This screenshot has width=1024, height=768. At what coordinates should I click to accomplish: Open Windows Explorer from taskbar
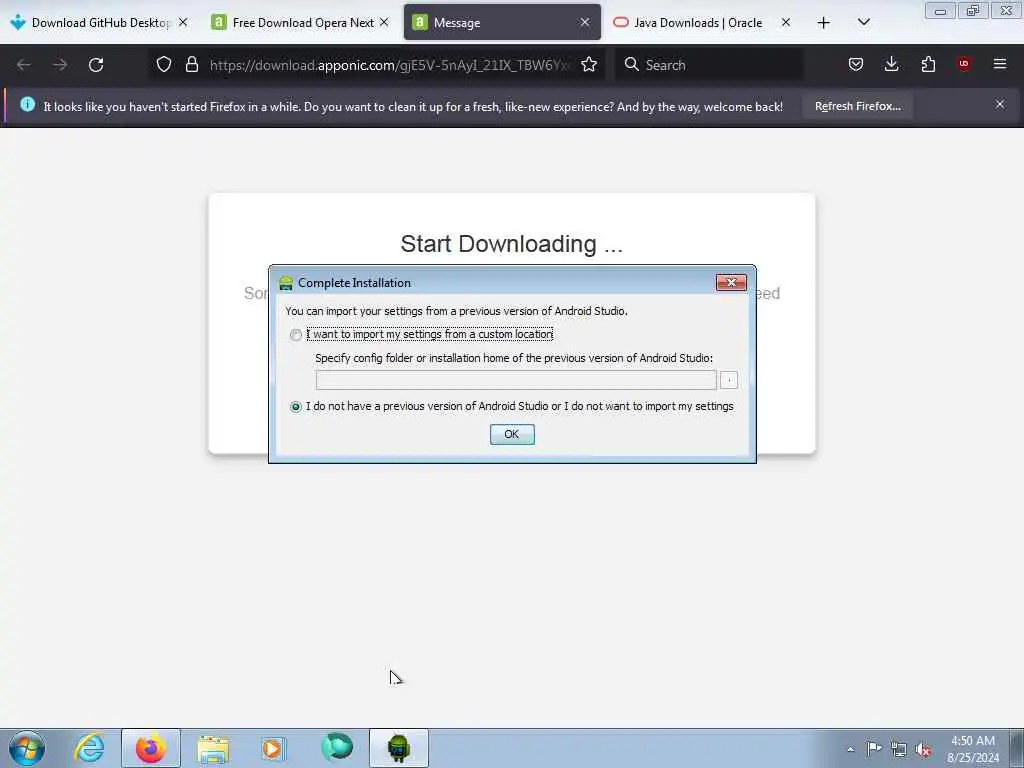tap(213, 748)
